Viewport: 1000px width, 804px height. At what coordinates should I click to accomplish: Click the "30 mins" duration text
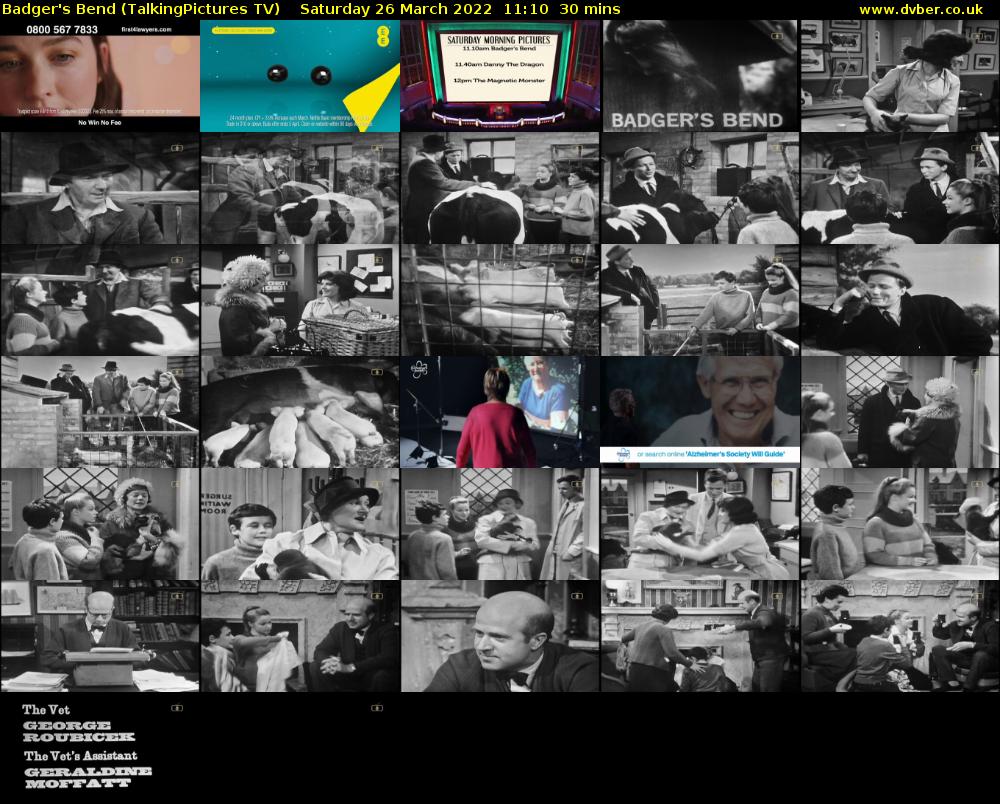pyautogui.click(x=590, y=10)
